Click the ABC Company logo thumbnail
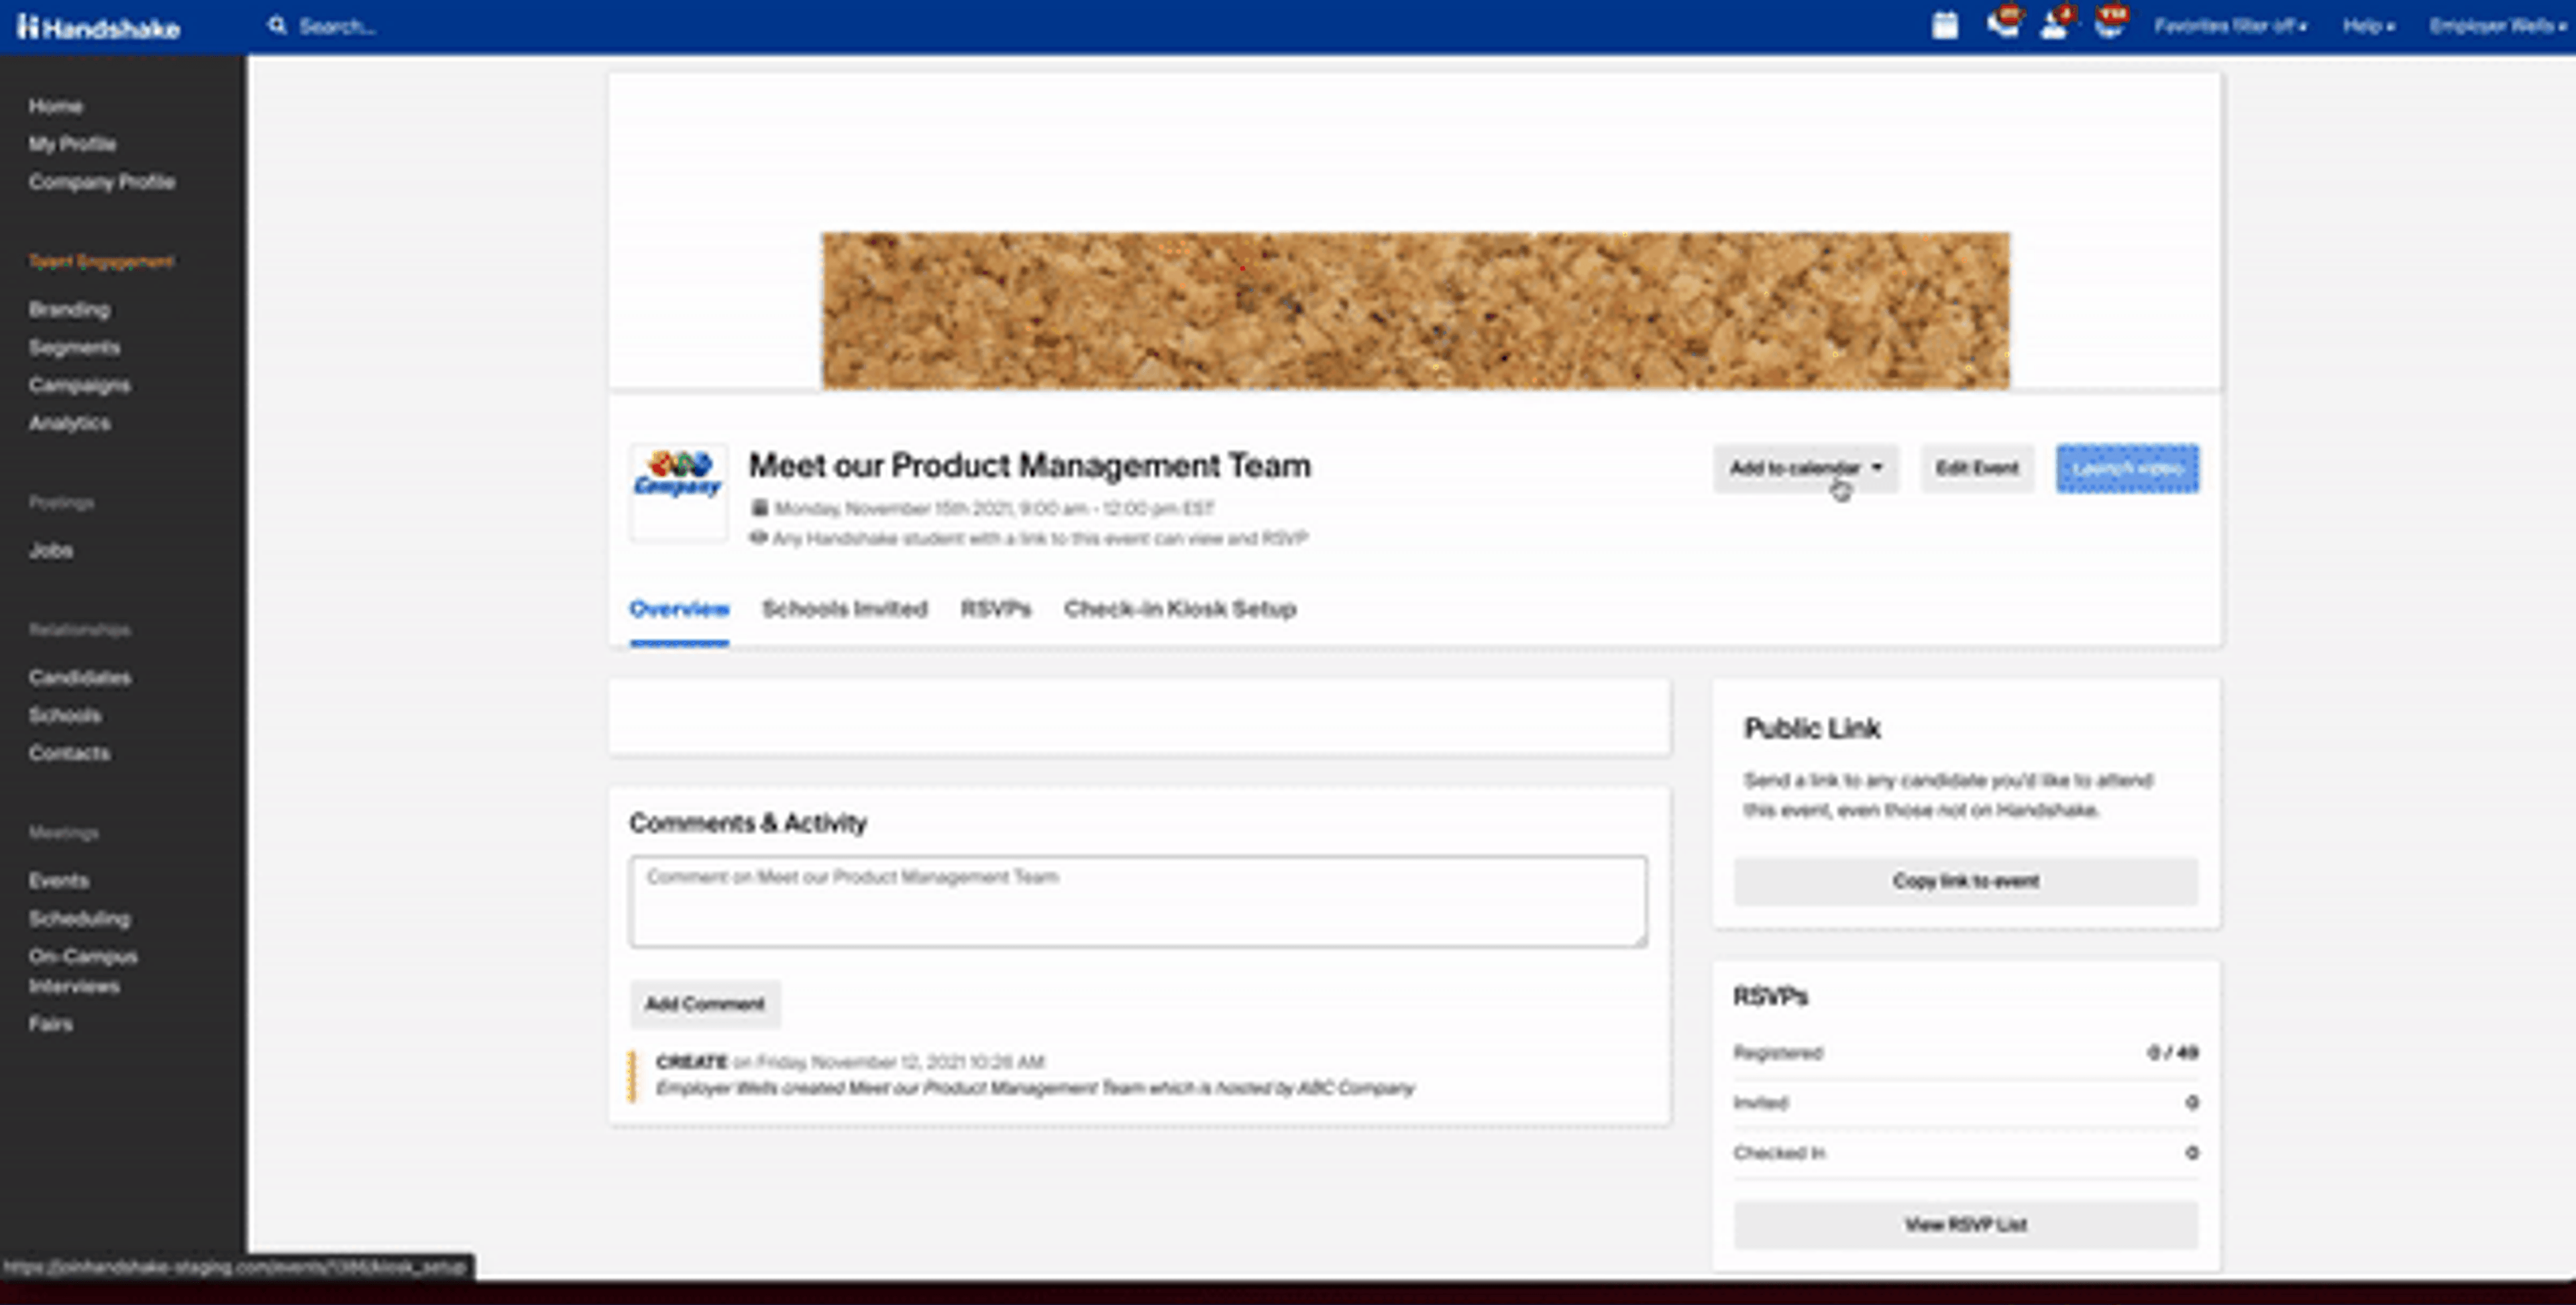The width and height of the screenshot is (2576, 1305). click(678, 492)
